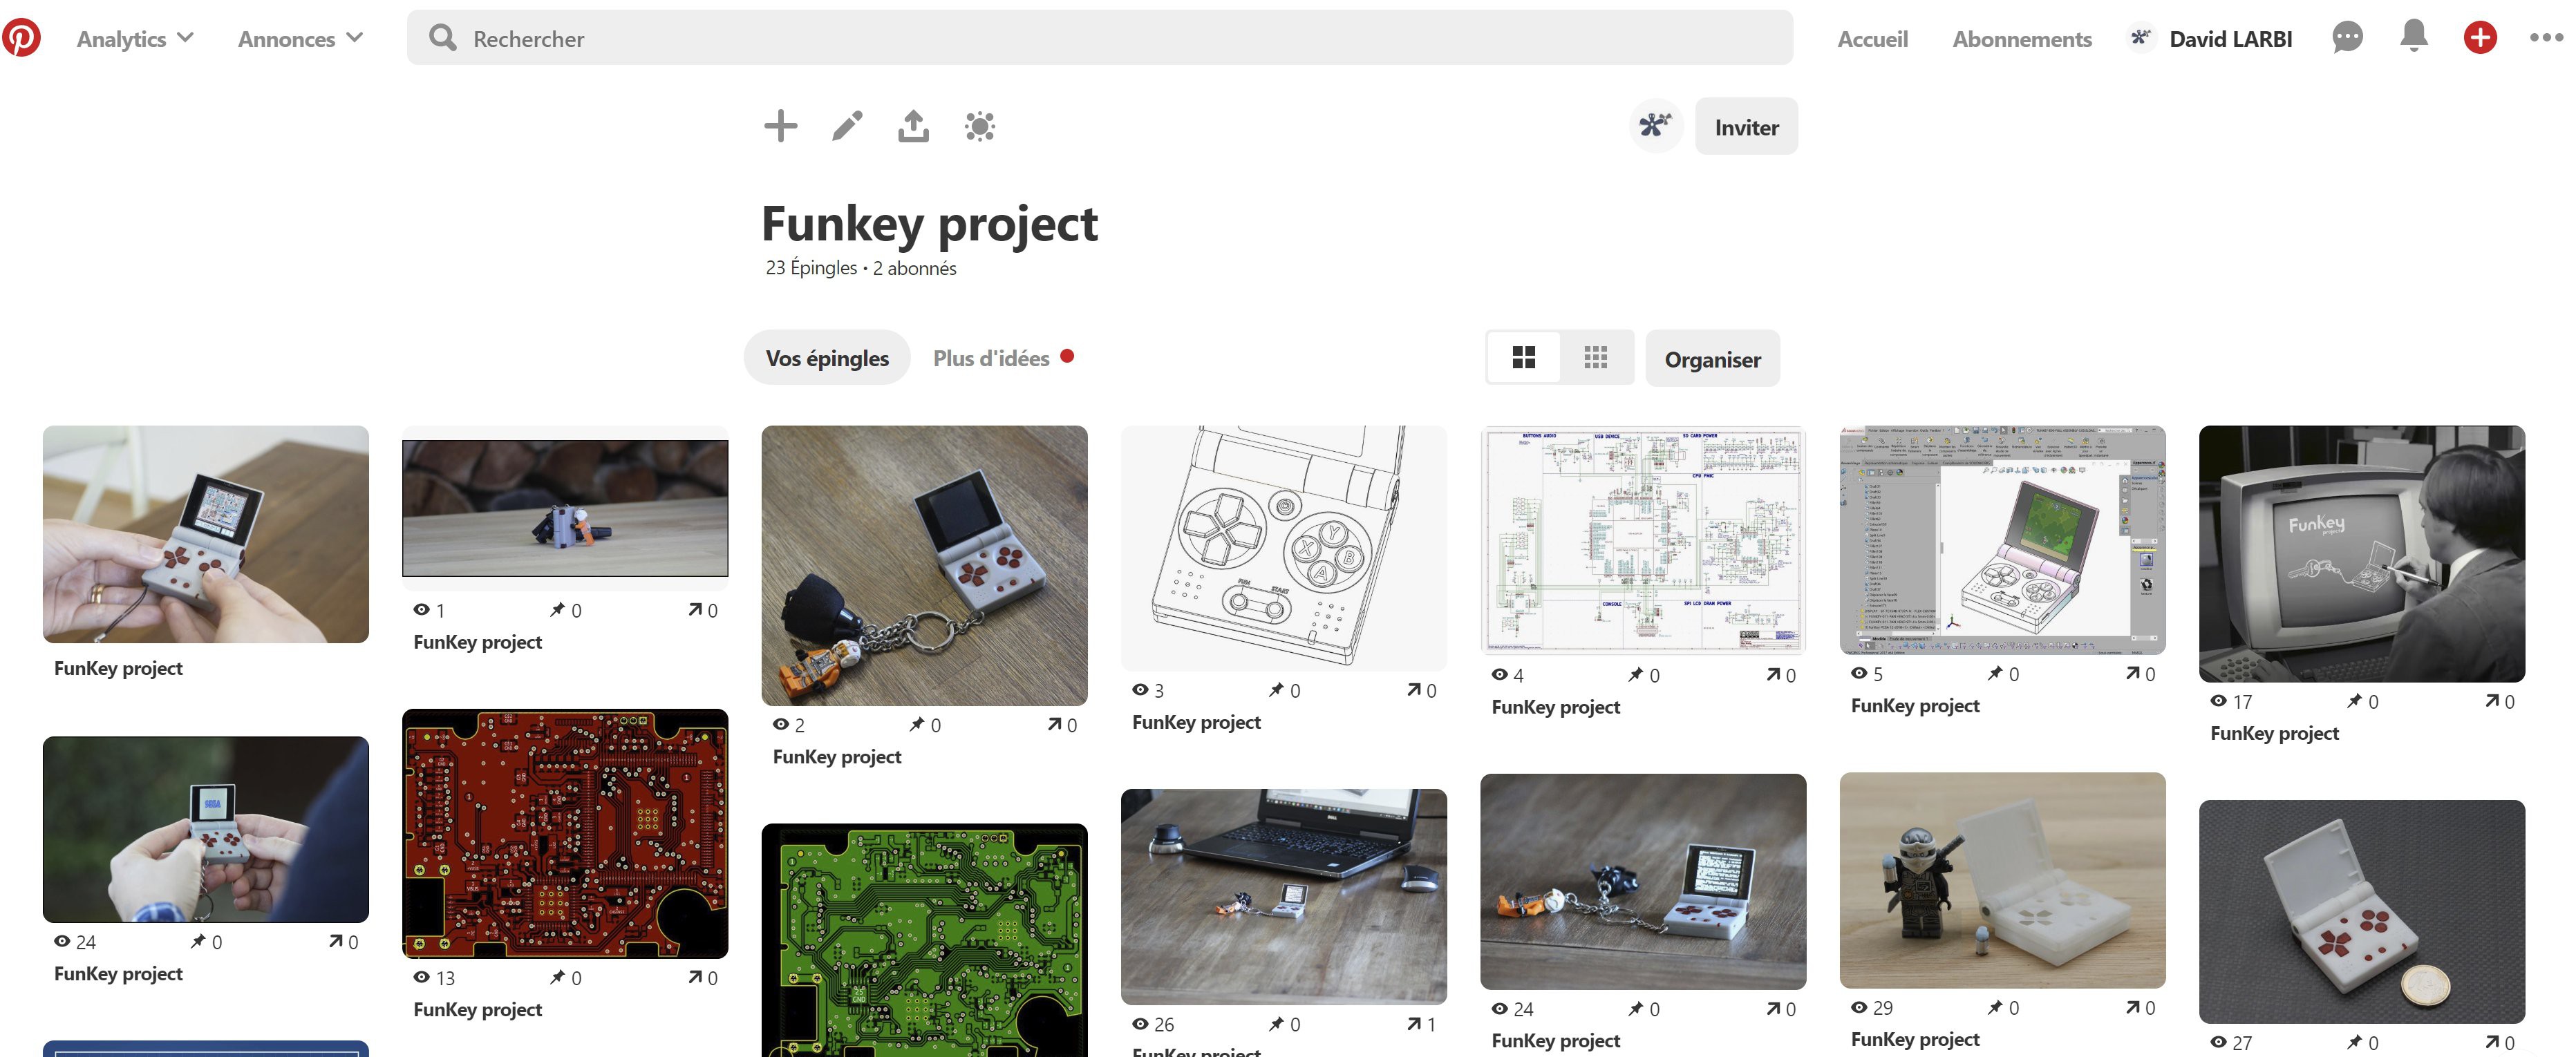Viewport: 2576px width, 1057px height.
Task: Click the 23 Épingles count text
Action: pos(811,268)
